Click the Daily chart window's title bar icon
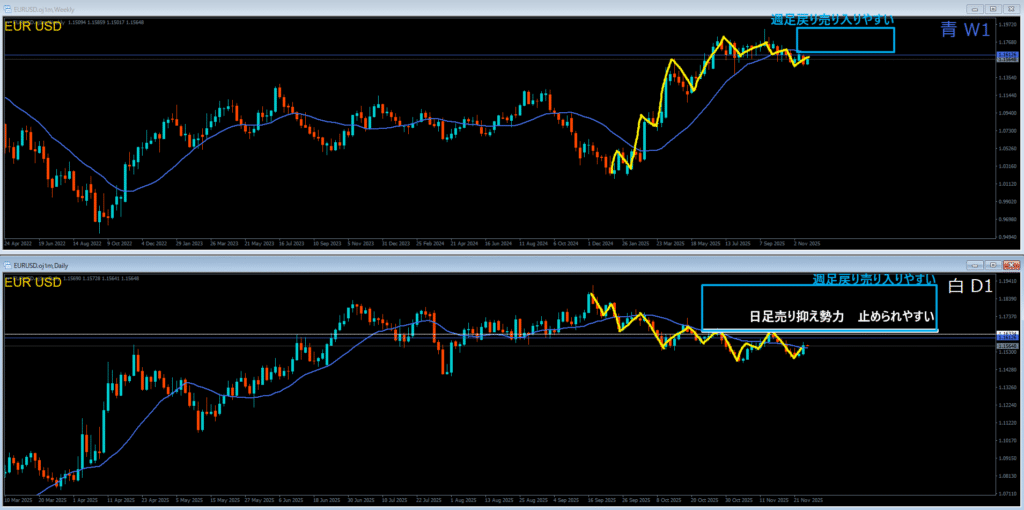Viewport: 1024px width, 510px height. click(x=7, y=265)
